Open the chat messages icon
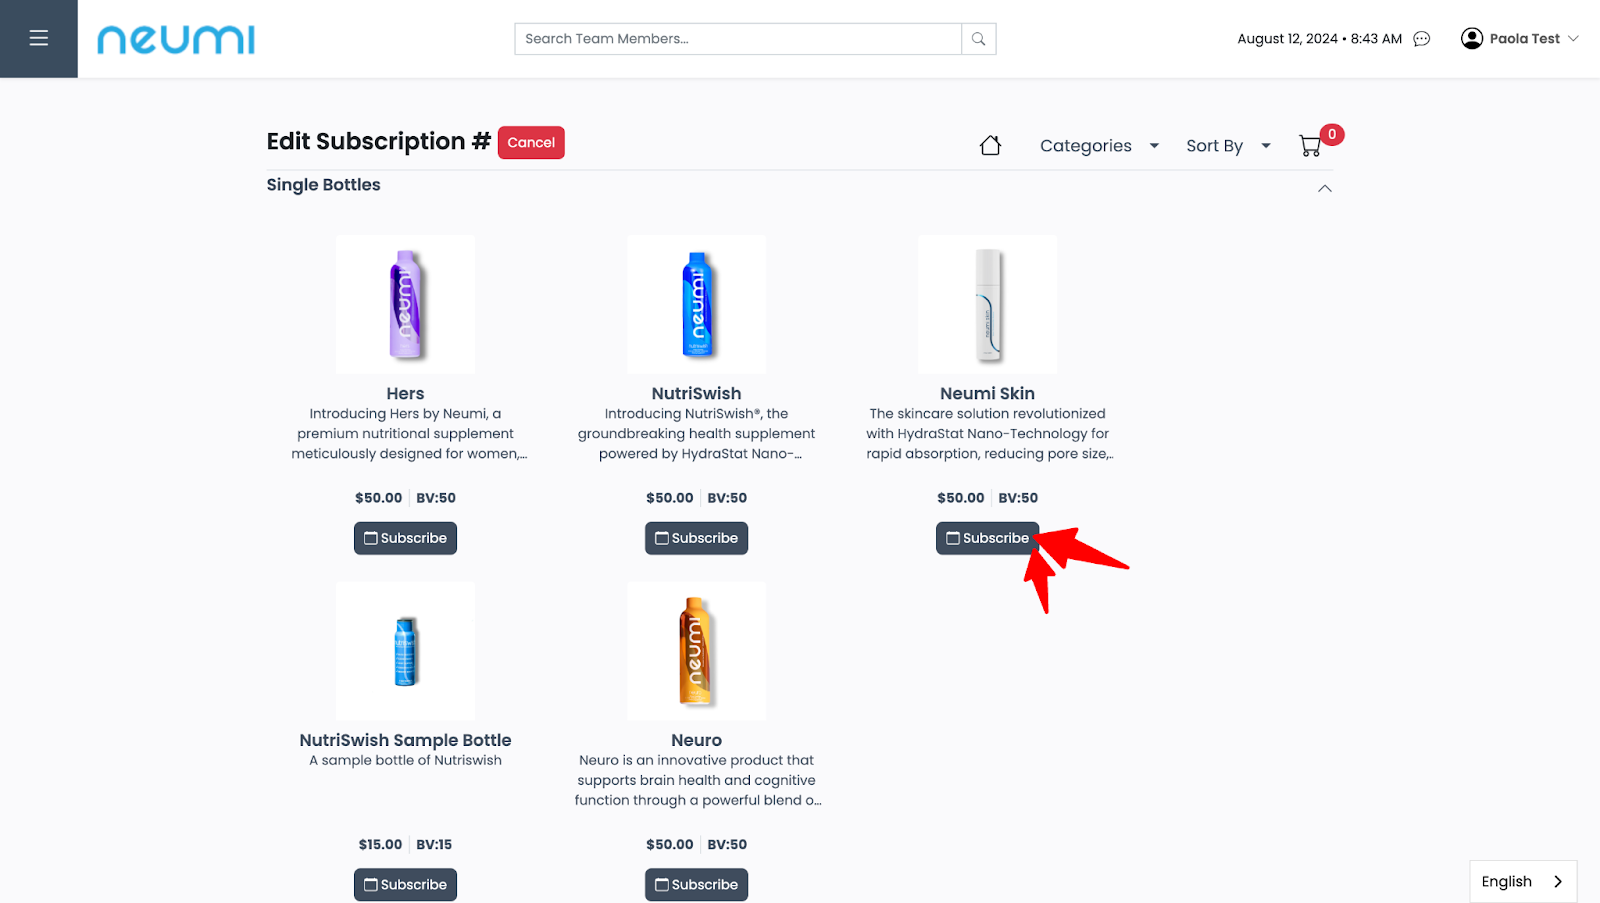The image size is (1600, 903). 1422,39
